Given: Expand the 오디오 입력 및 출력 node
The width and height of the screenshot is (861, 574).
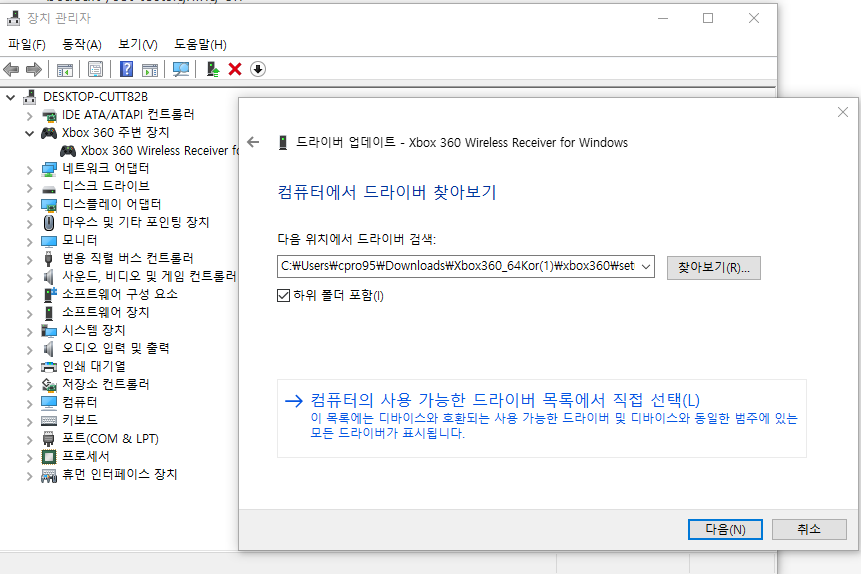Looking at the screenshot, I should (x=30, y=349).
